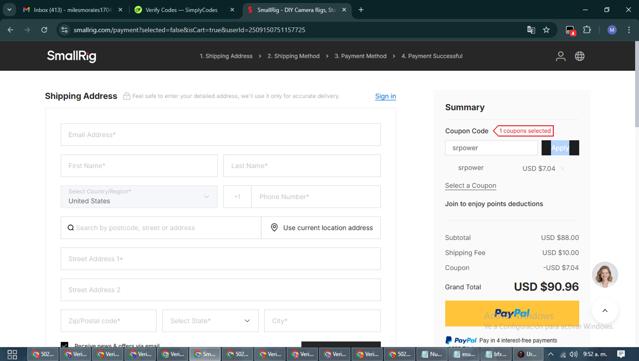Click the 1 coupons selected tag

pos(524,131)
